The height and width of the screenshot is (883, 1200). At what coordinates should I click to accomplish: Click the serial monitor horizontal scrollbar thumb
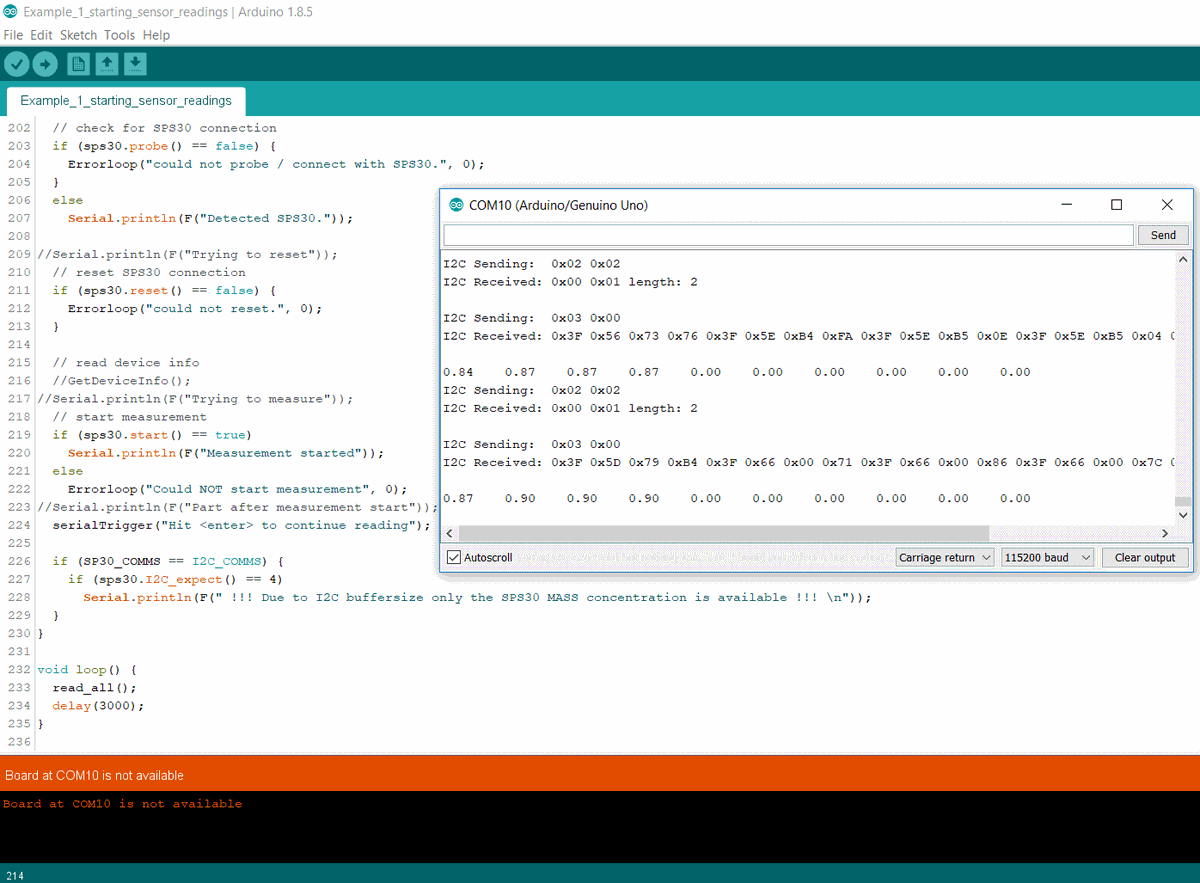click(723, 533)
